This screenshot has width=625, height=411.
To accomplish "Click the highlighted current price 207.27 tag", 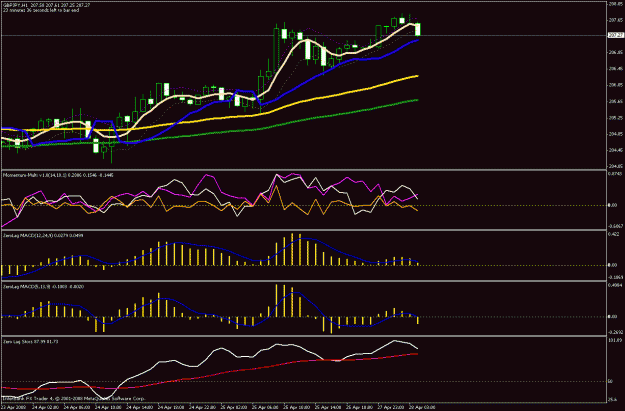I will coord(615,35).
